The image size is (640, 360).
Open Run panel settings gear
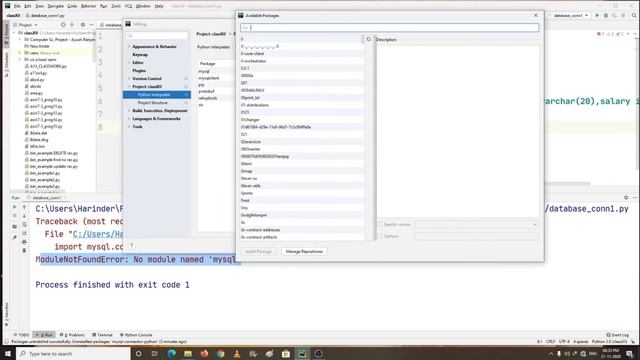(x=626, y=198)
